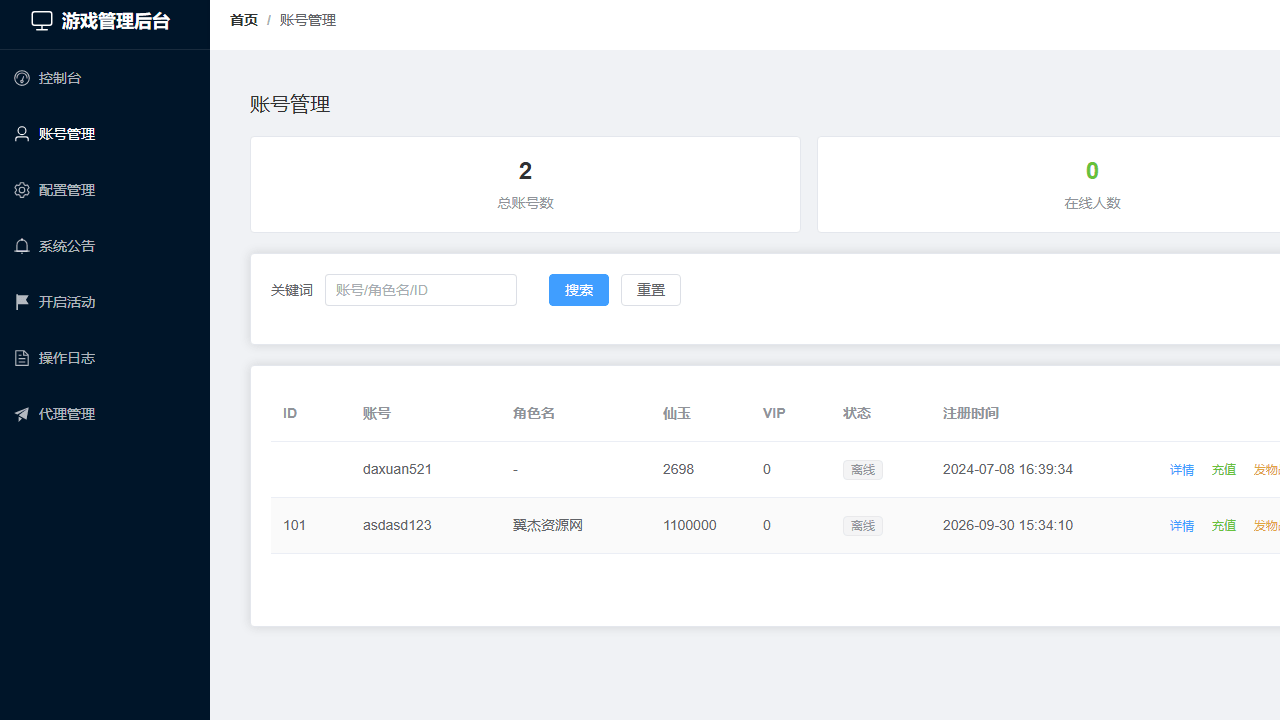
Task: Open the 系统公告 bell icon
Action: tap(22, 246)
